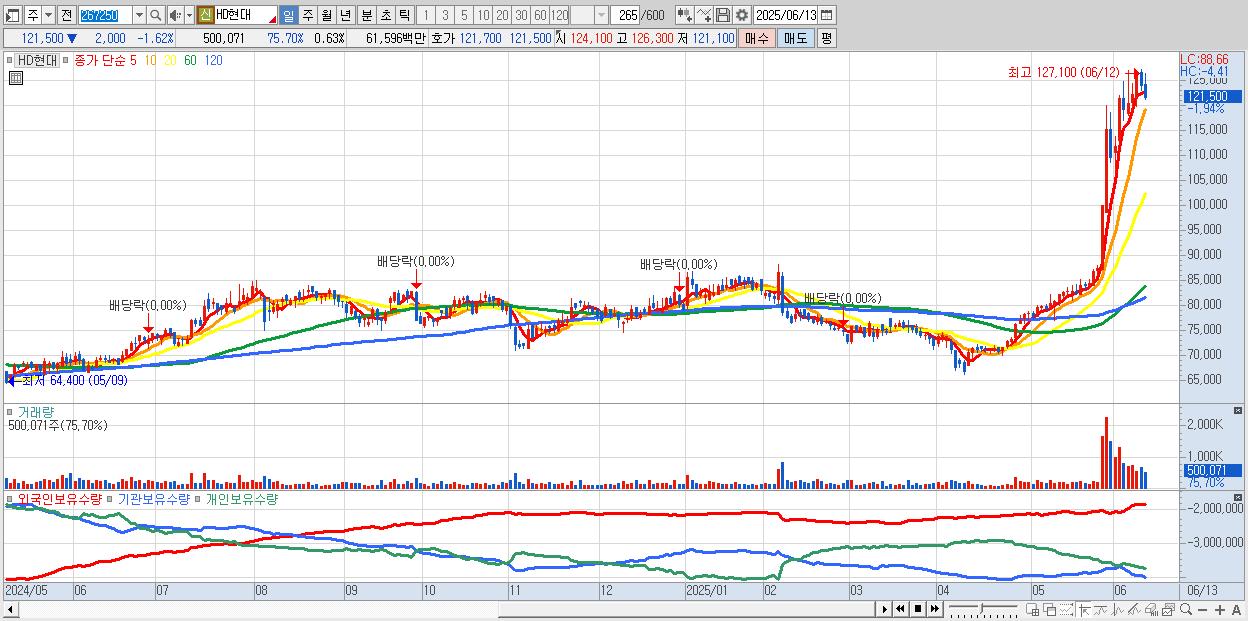Select the 주 weekly chart period
The height and width of the screenshot is (621, 1248).
307,15
